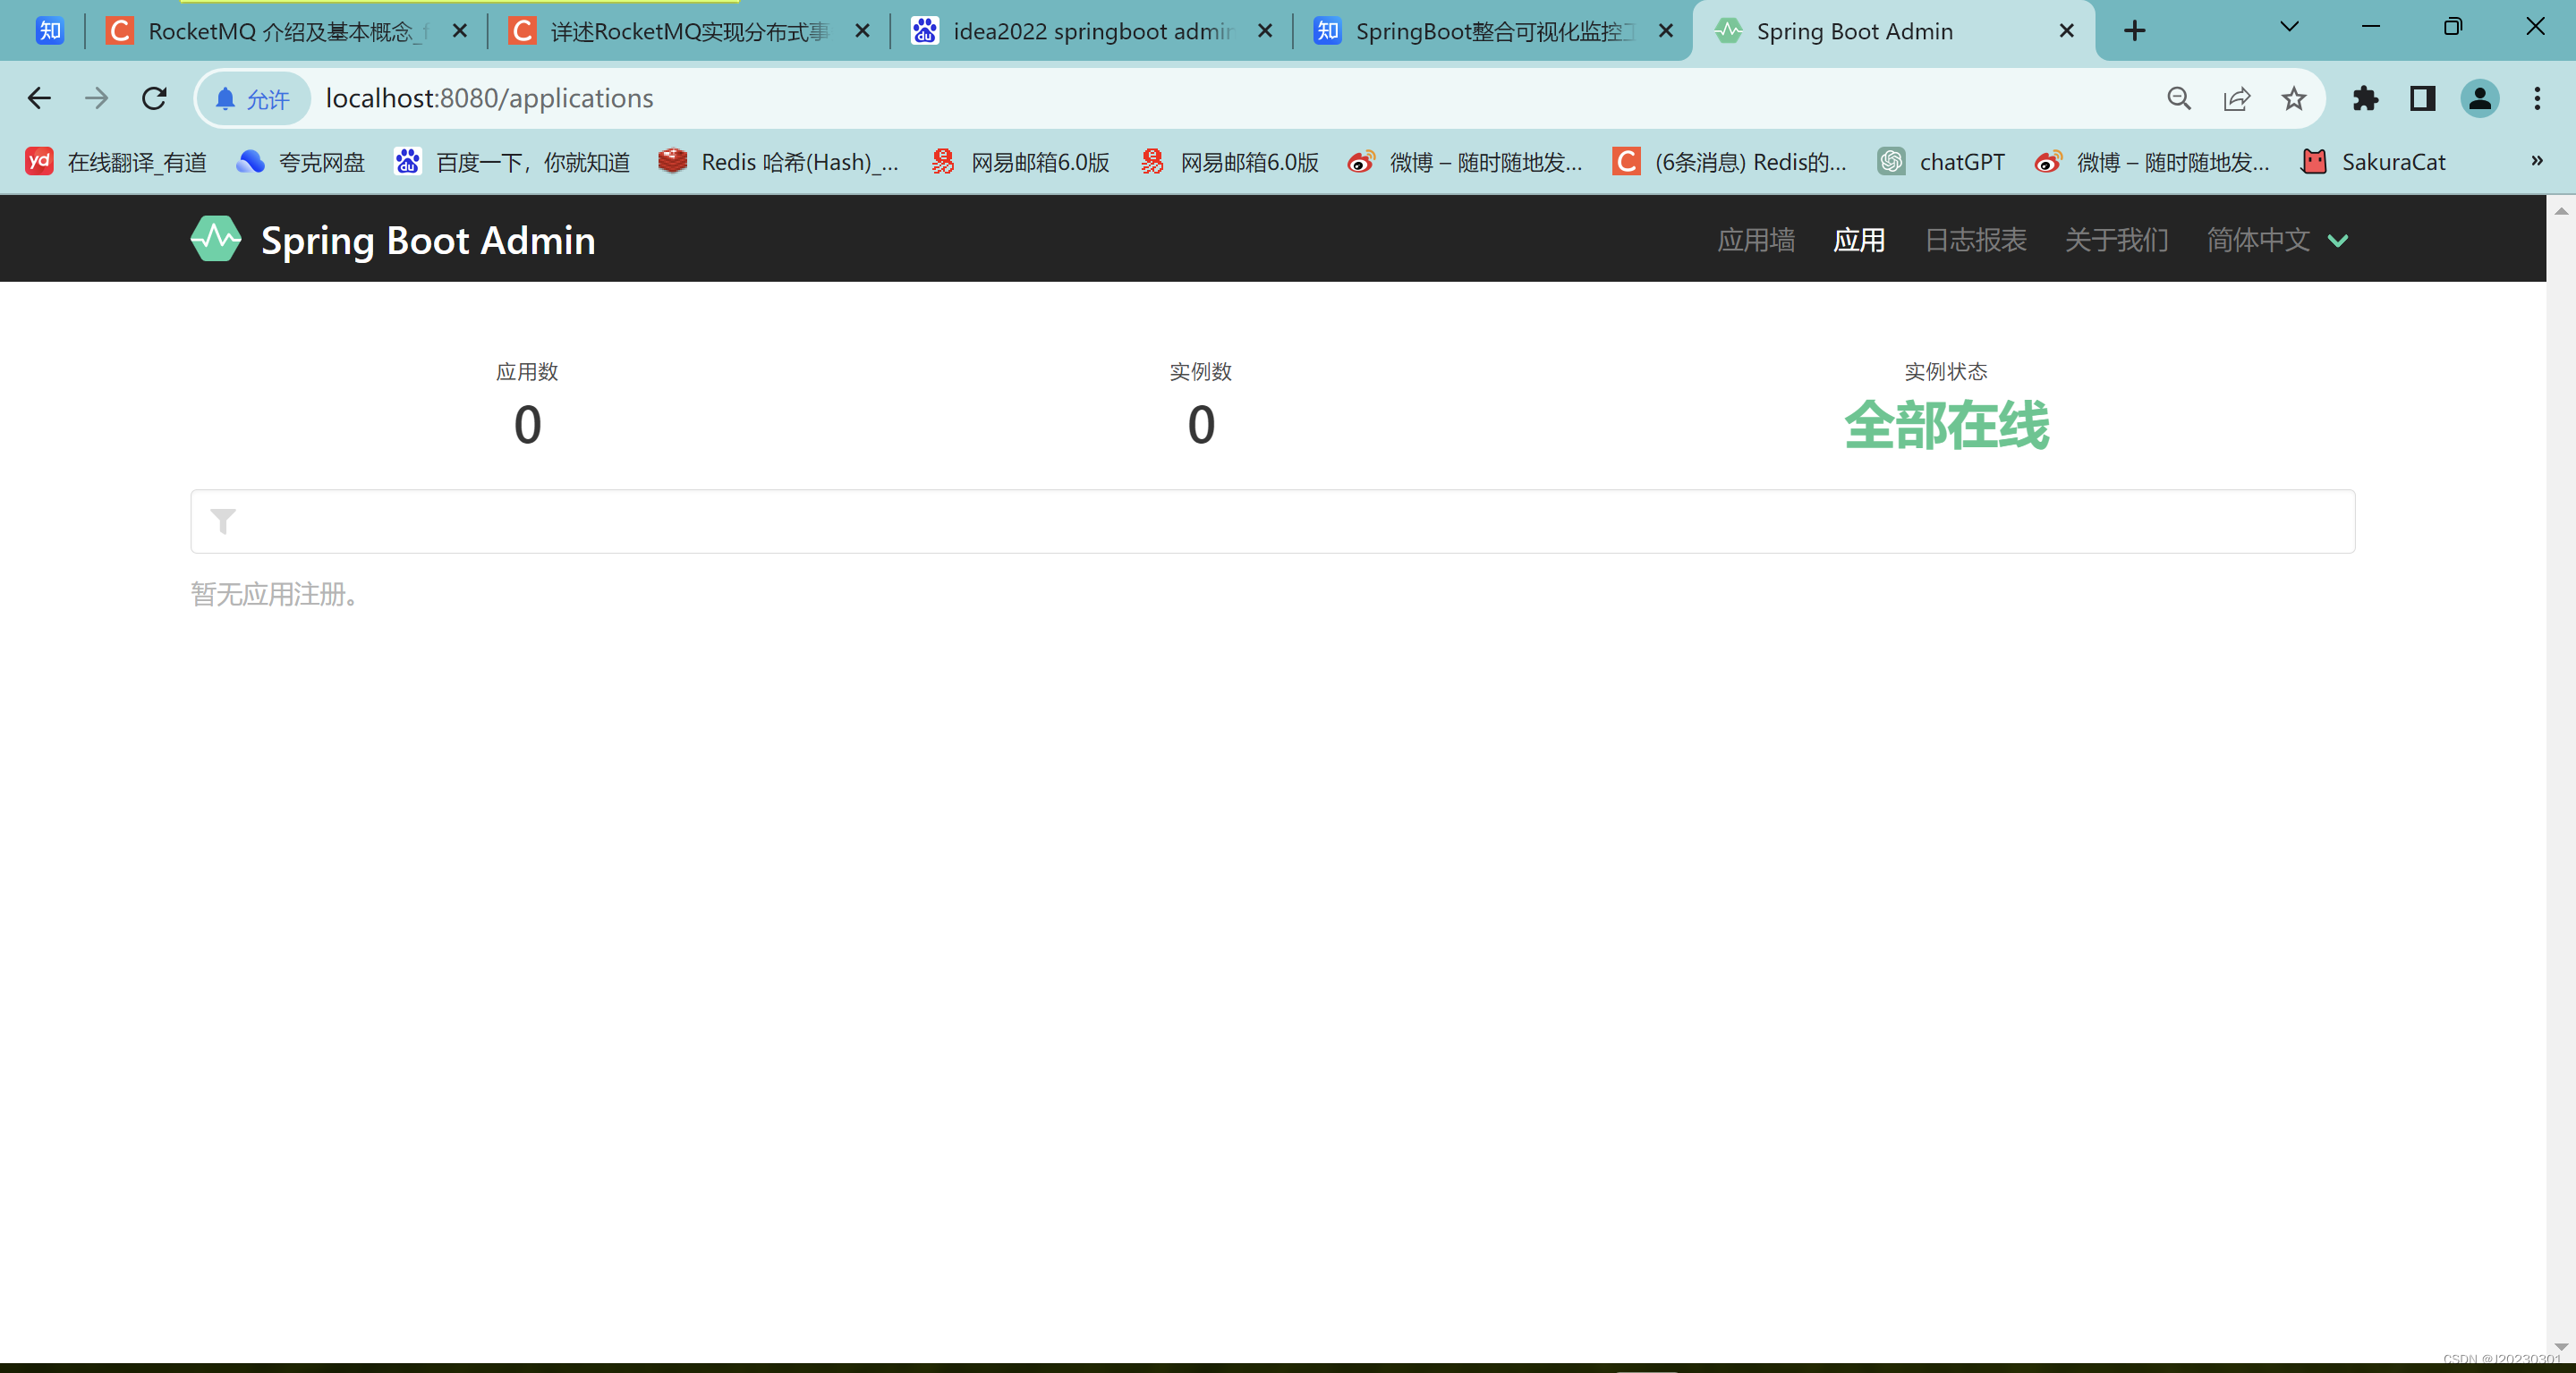Click the filter funnel icon
This screenshot has height=1373, width=2576.
pos(223,521)
